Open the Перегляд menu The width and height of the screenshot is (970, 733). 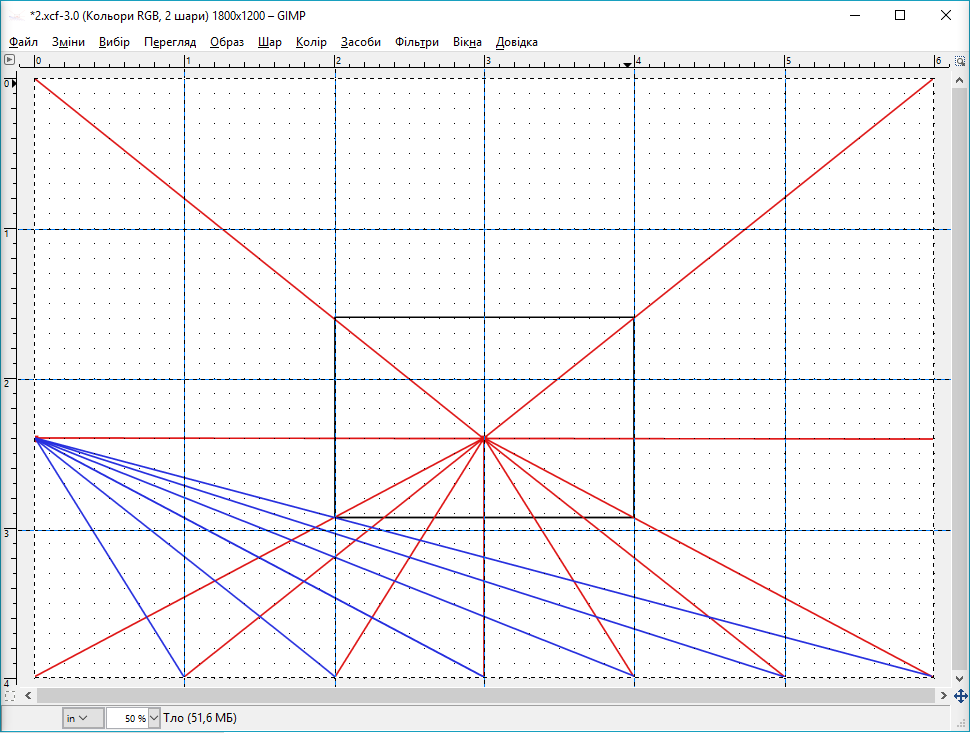170,42
